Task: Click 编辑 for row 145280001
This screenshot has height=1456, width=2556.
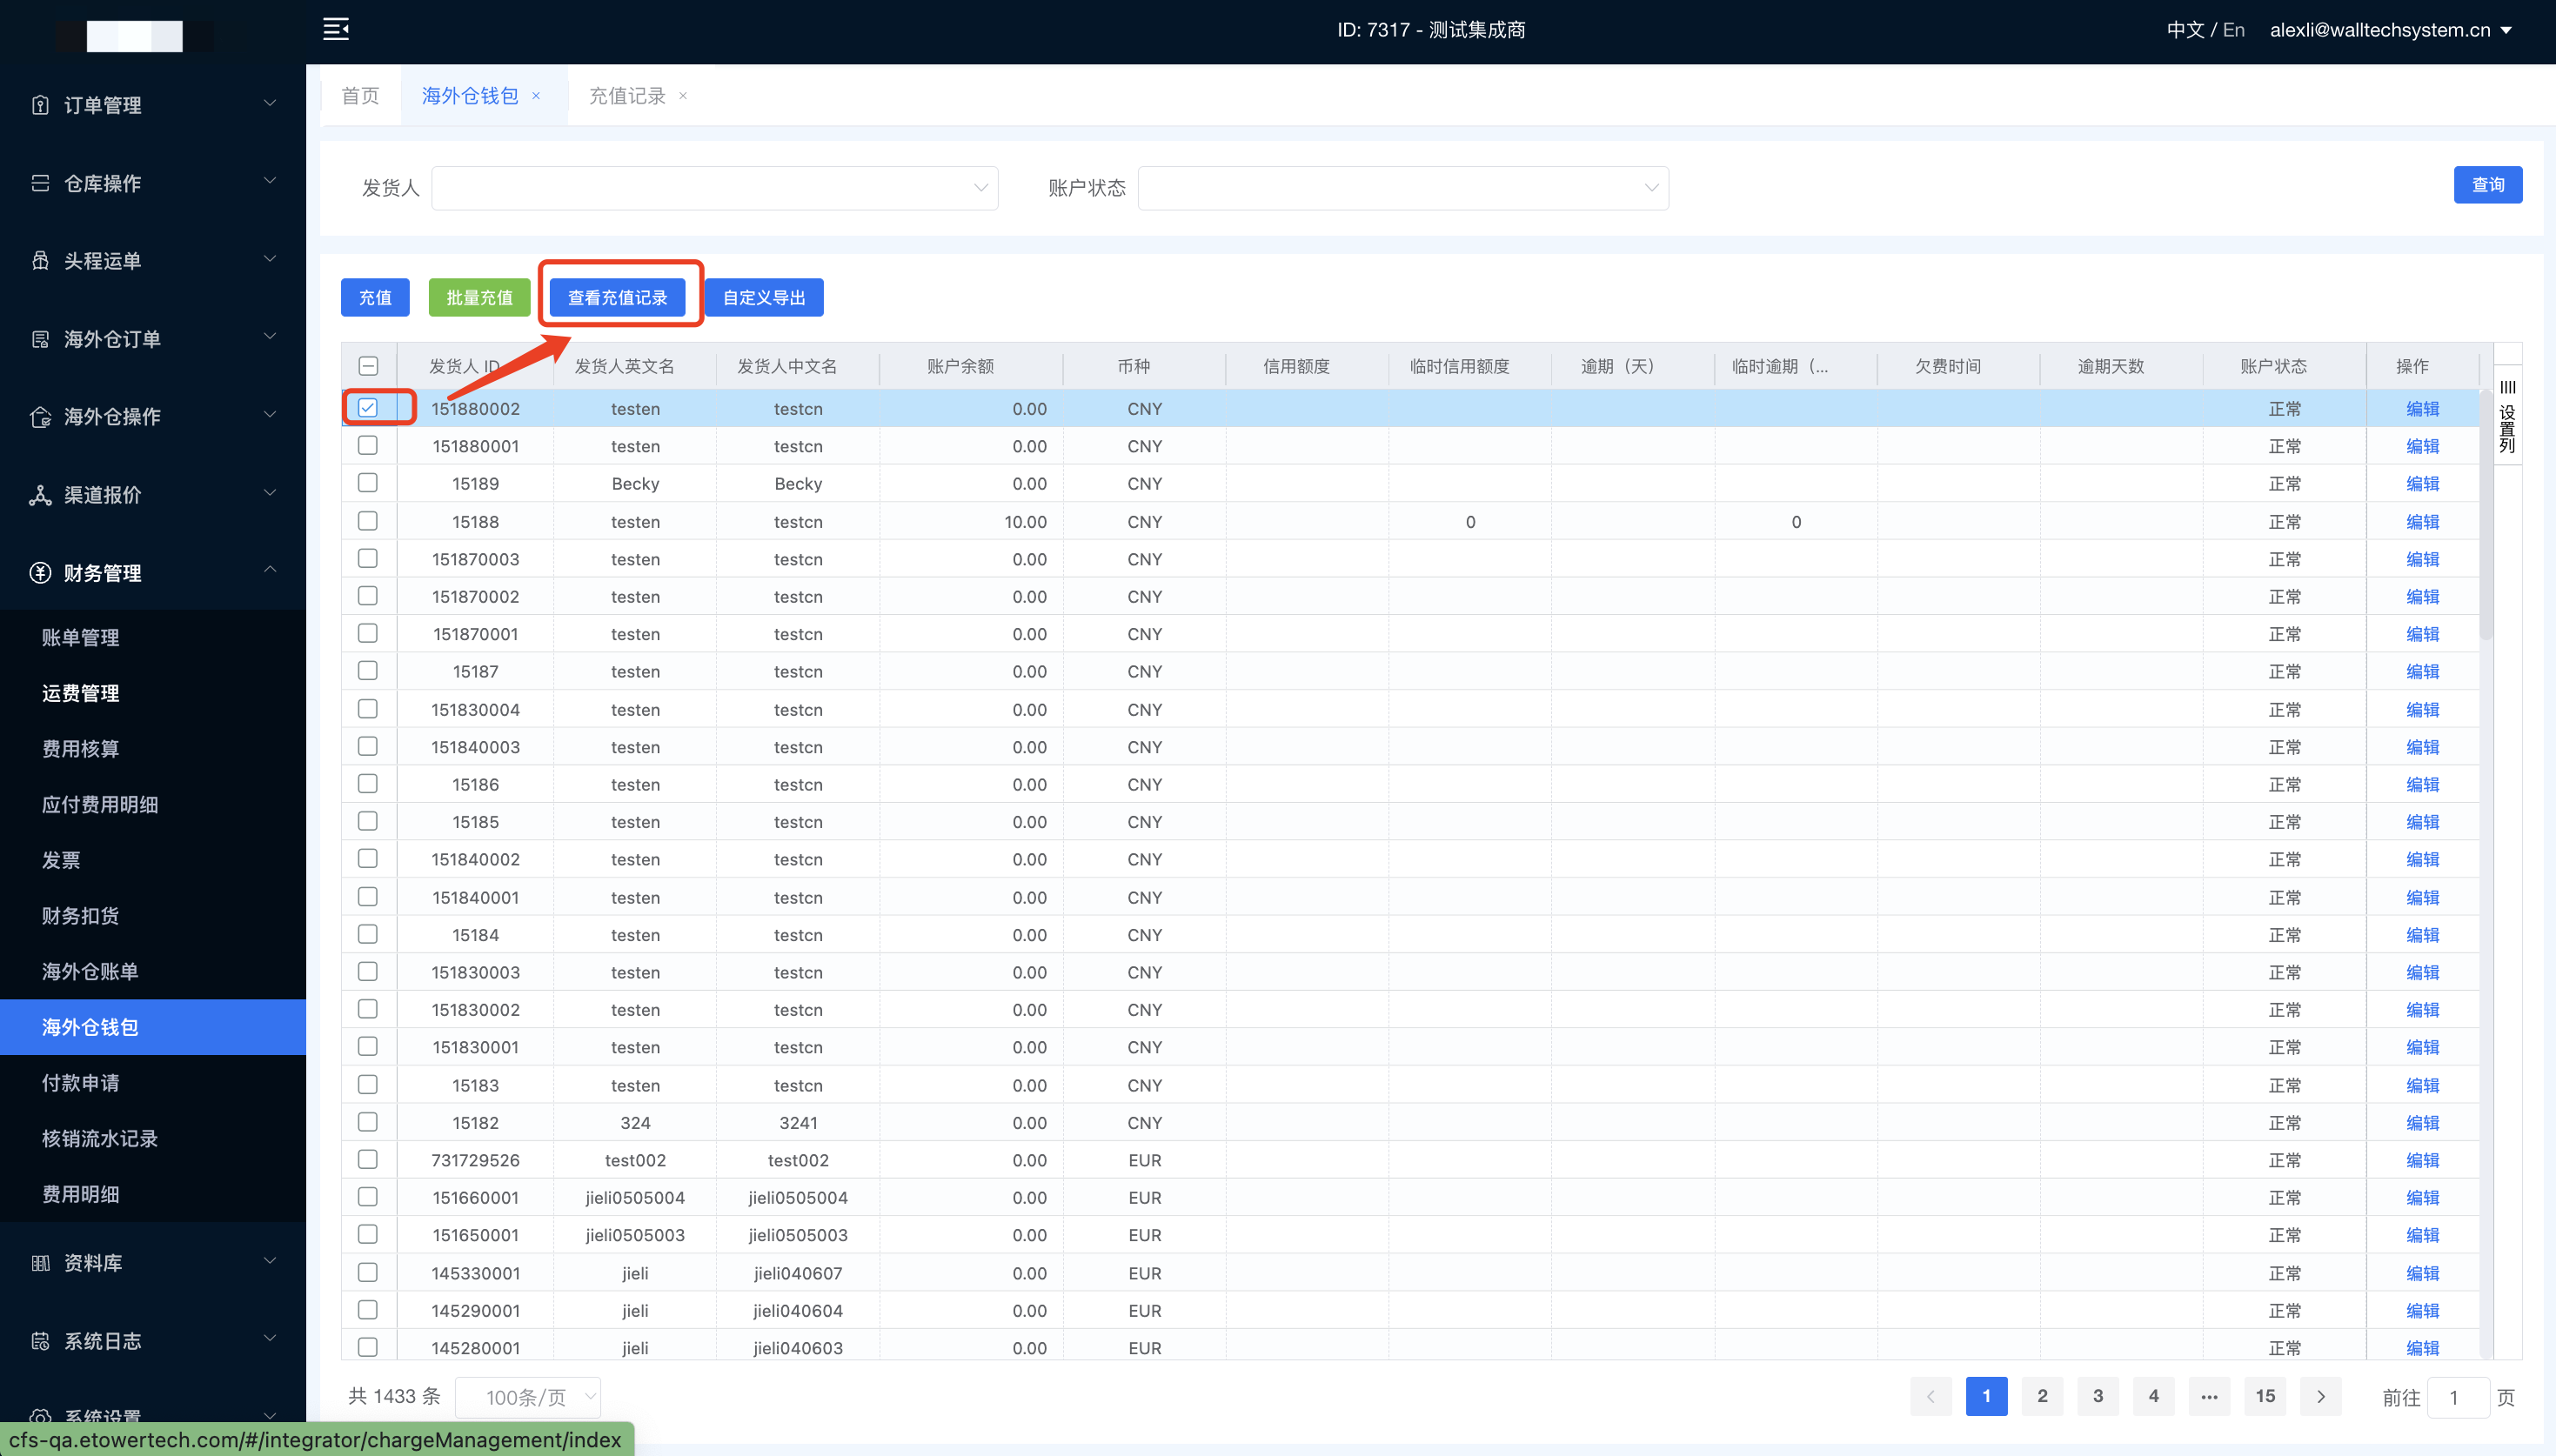Action: click(x=2422, y=1347)
